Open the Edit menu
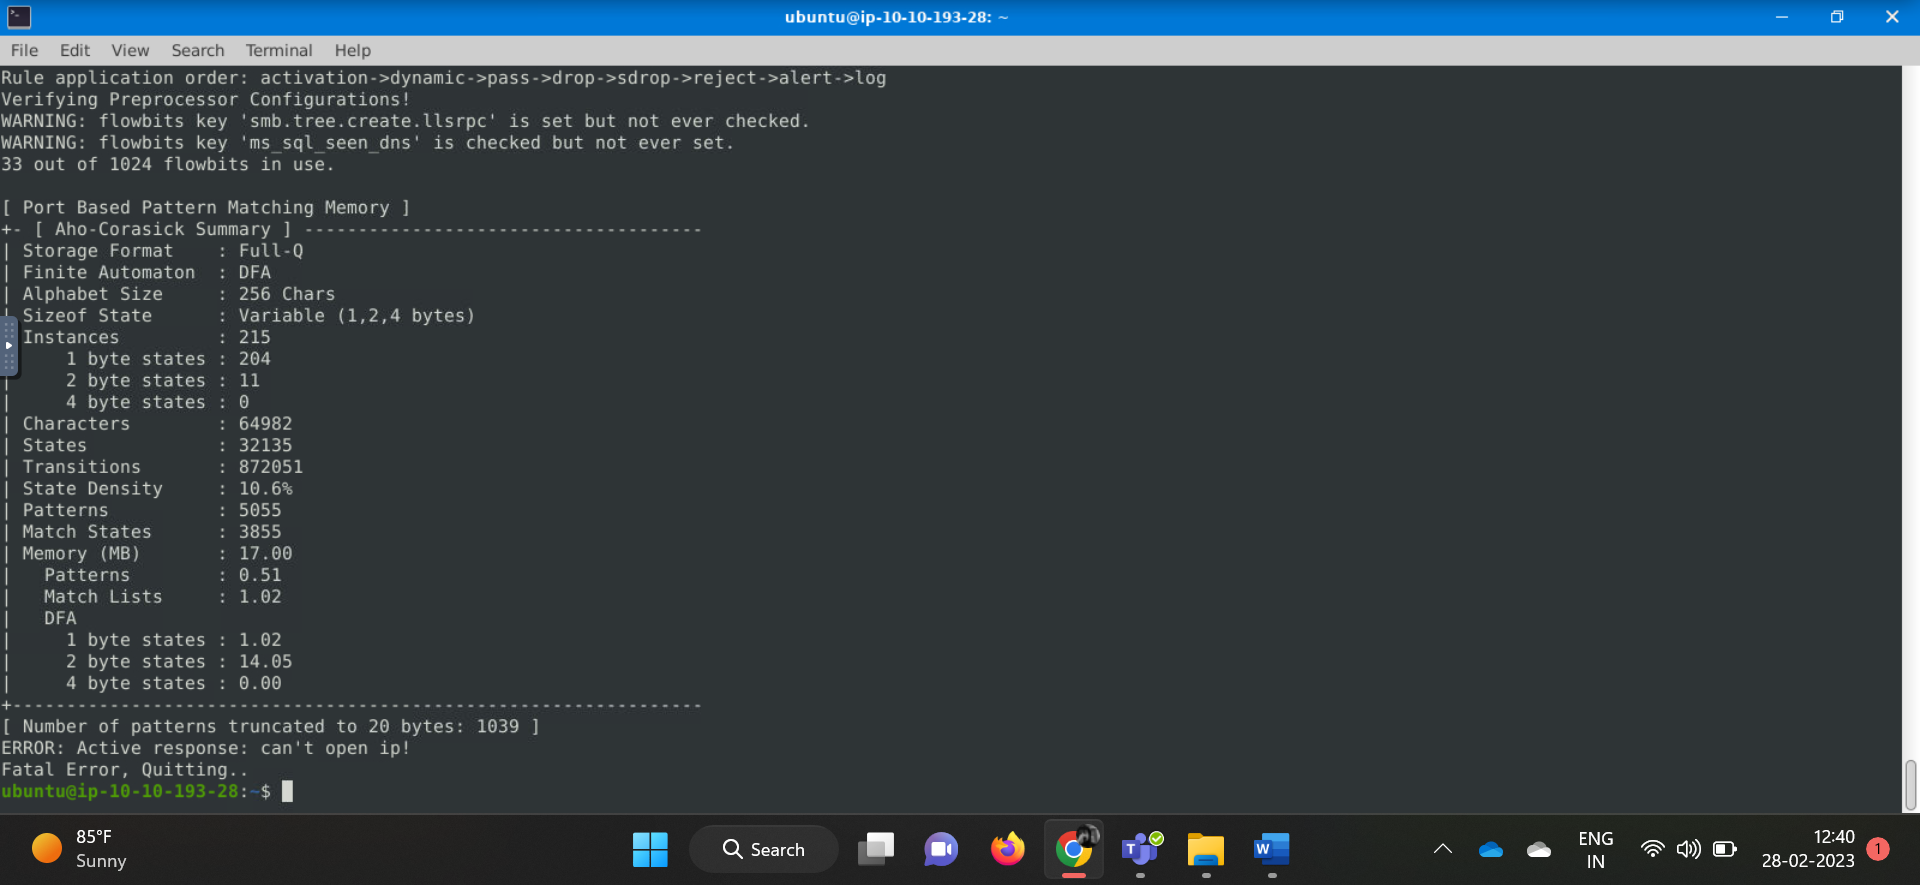The image size is (1920, 885). [74, 50]
